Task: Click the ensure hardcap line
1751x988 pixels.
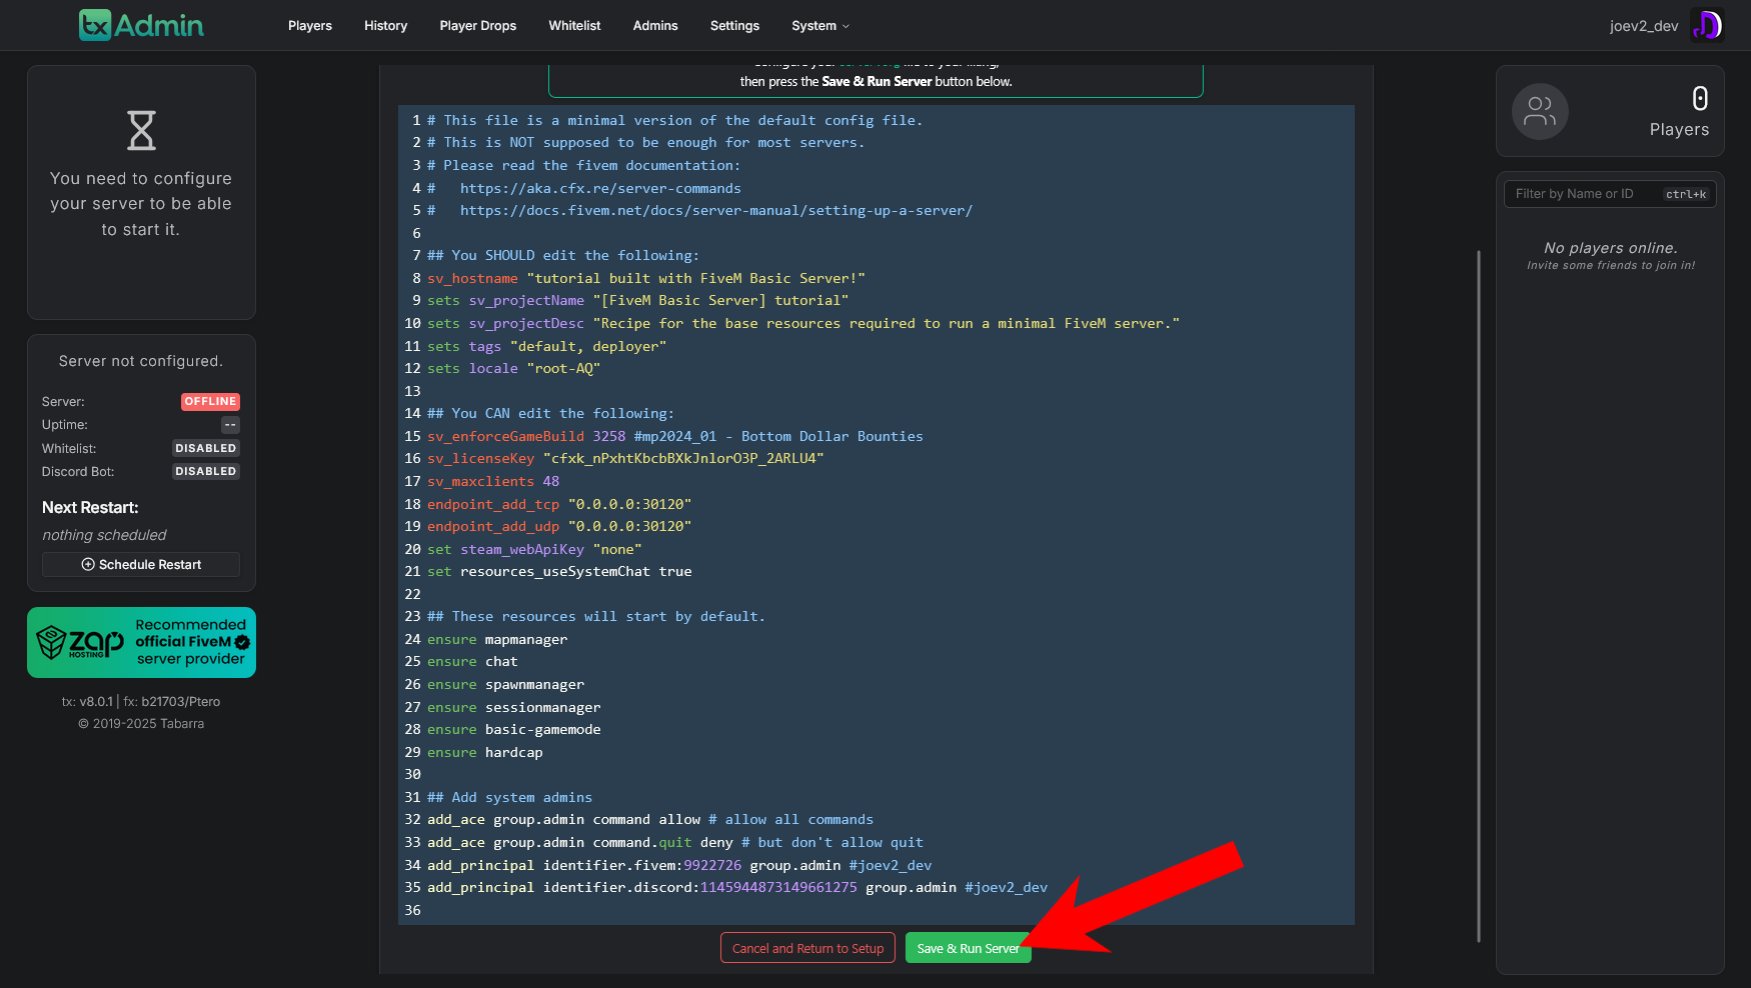Action: click(x=485, y=752)
